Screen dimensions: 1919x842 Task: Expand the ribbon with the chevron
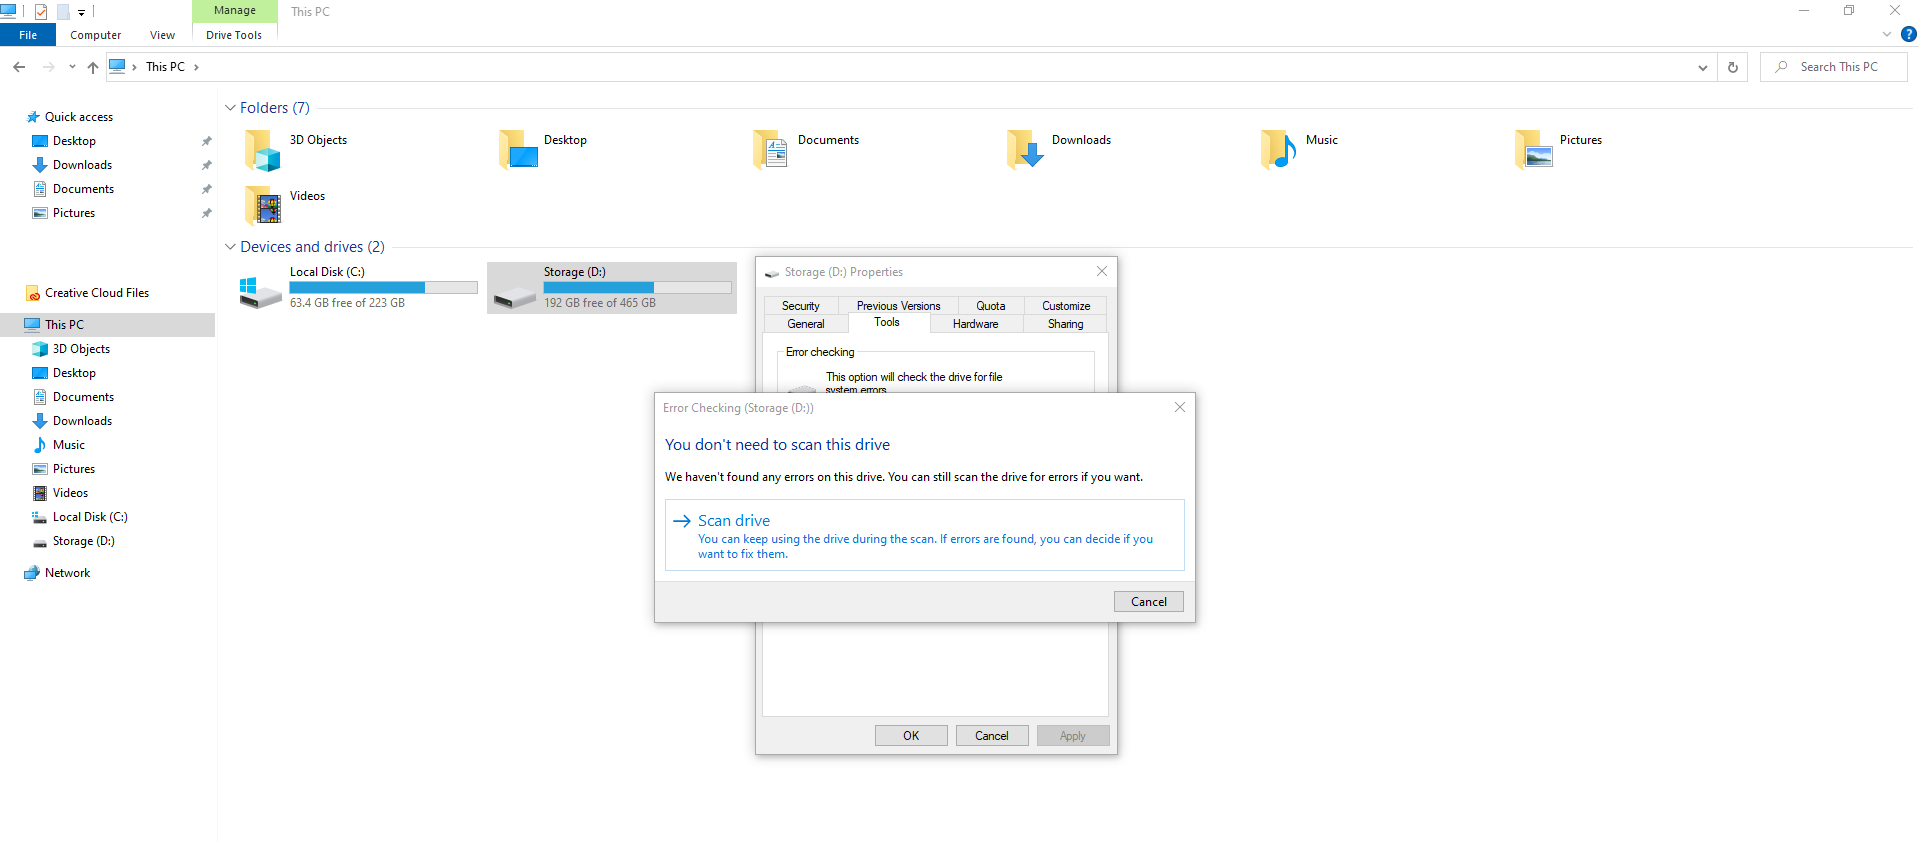point(1887,34)
